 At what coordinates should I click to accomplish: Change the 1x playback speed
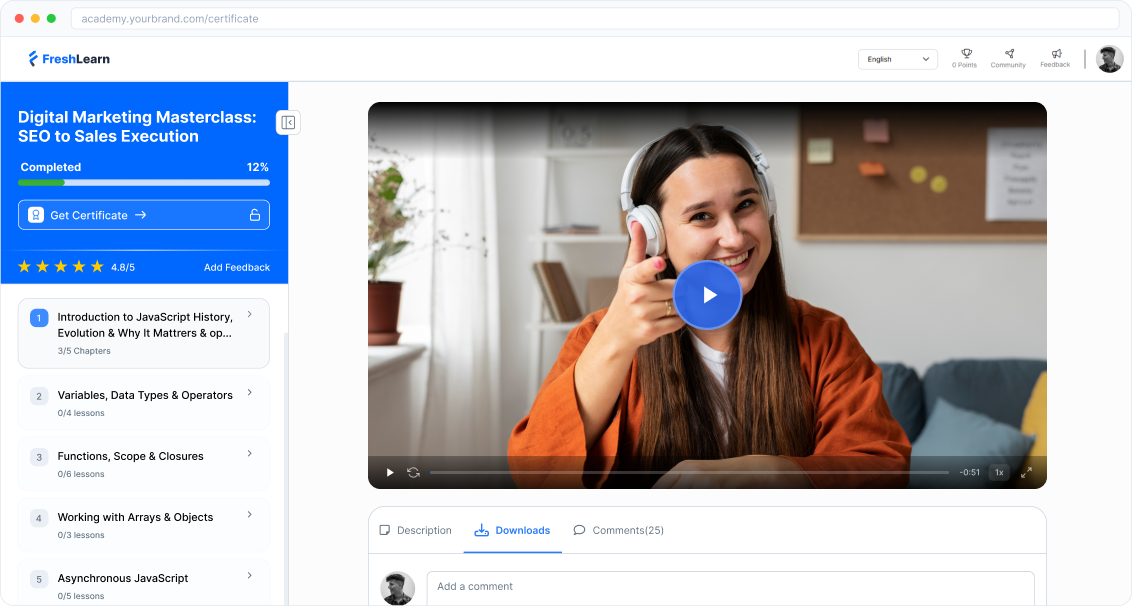tap(998, 472)
